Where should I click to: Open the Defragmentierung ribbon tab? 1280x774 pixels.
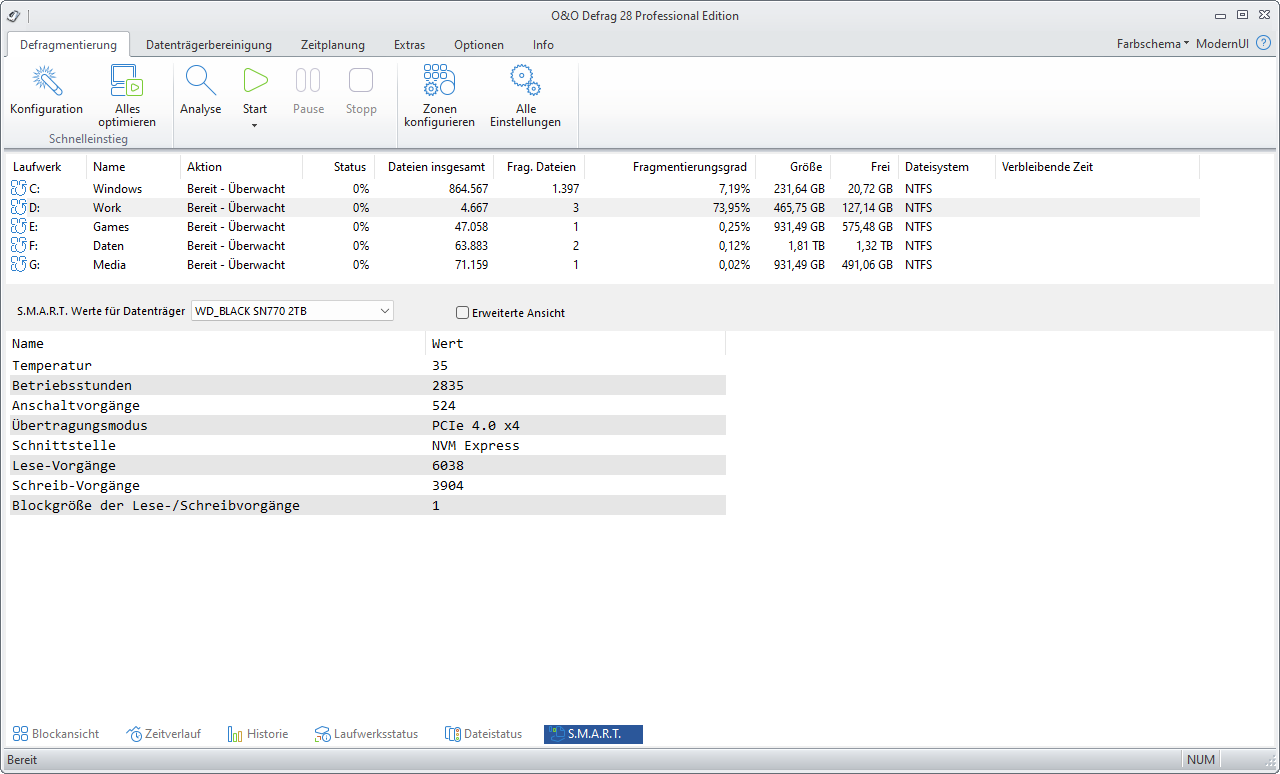68,45
